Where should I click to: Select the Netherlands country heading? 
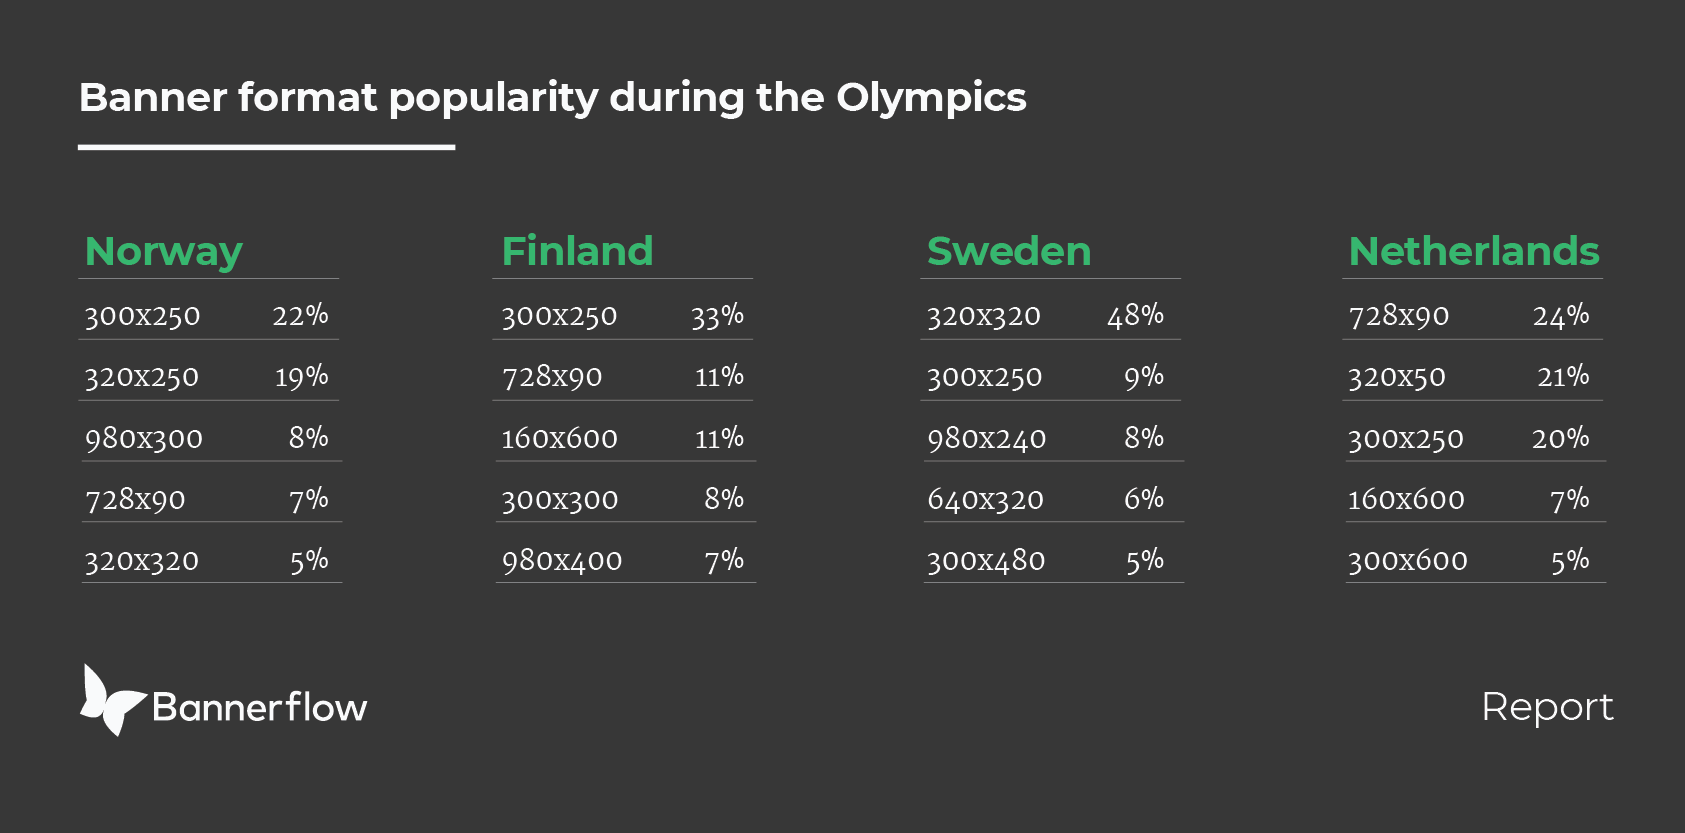point(1474,251)
